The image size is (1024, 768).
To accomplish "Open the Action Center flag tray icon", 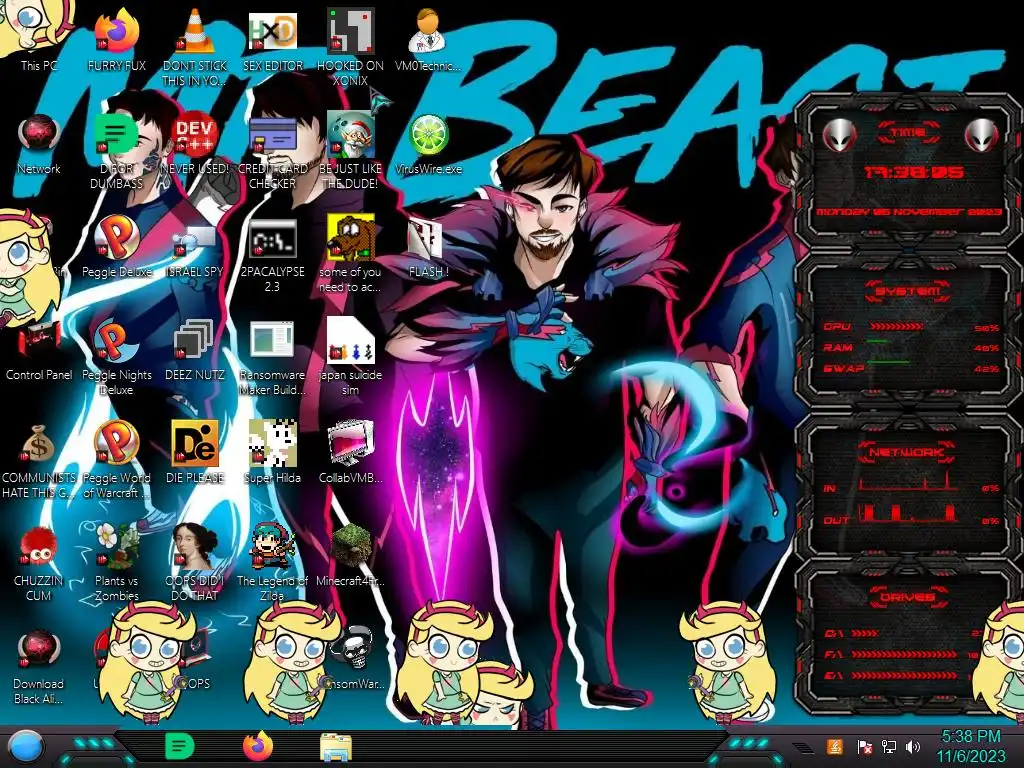I will [864, 746].
